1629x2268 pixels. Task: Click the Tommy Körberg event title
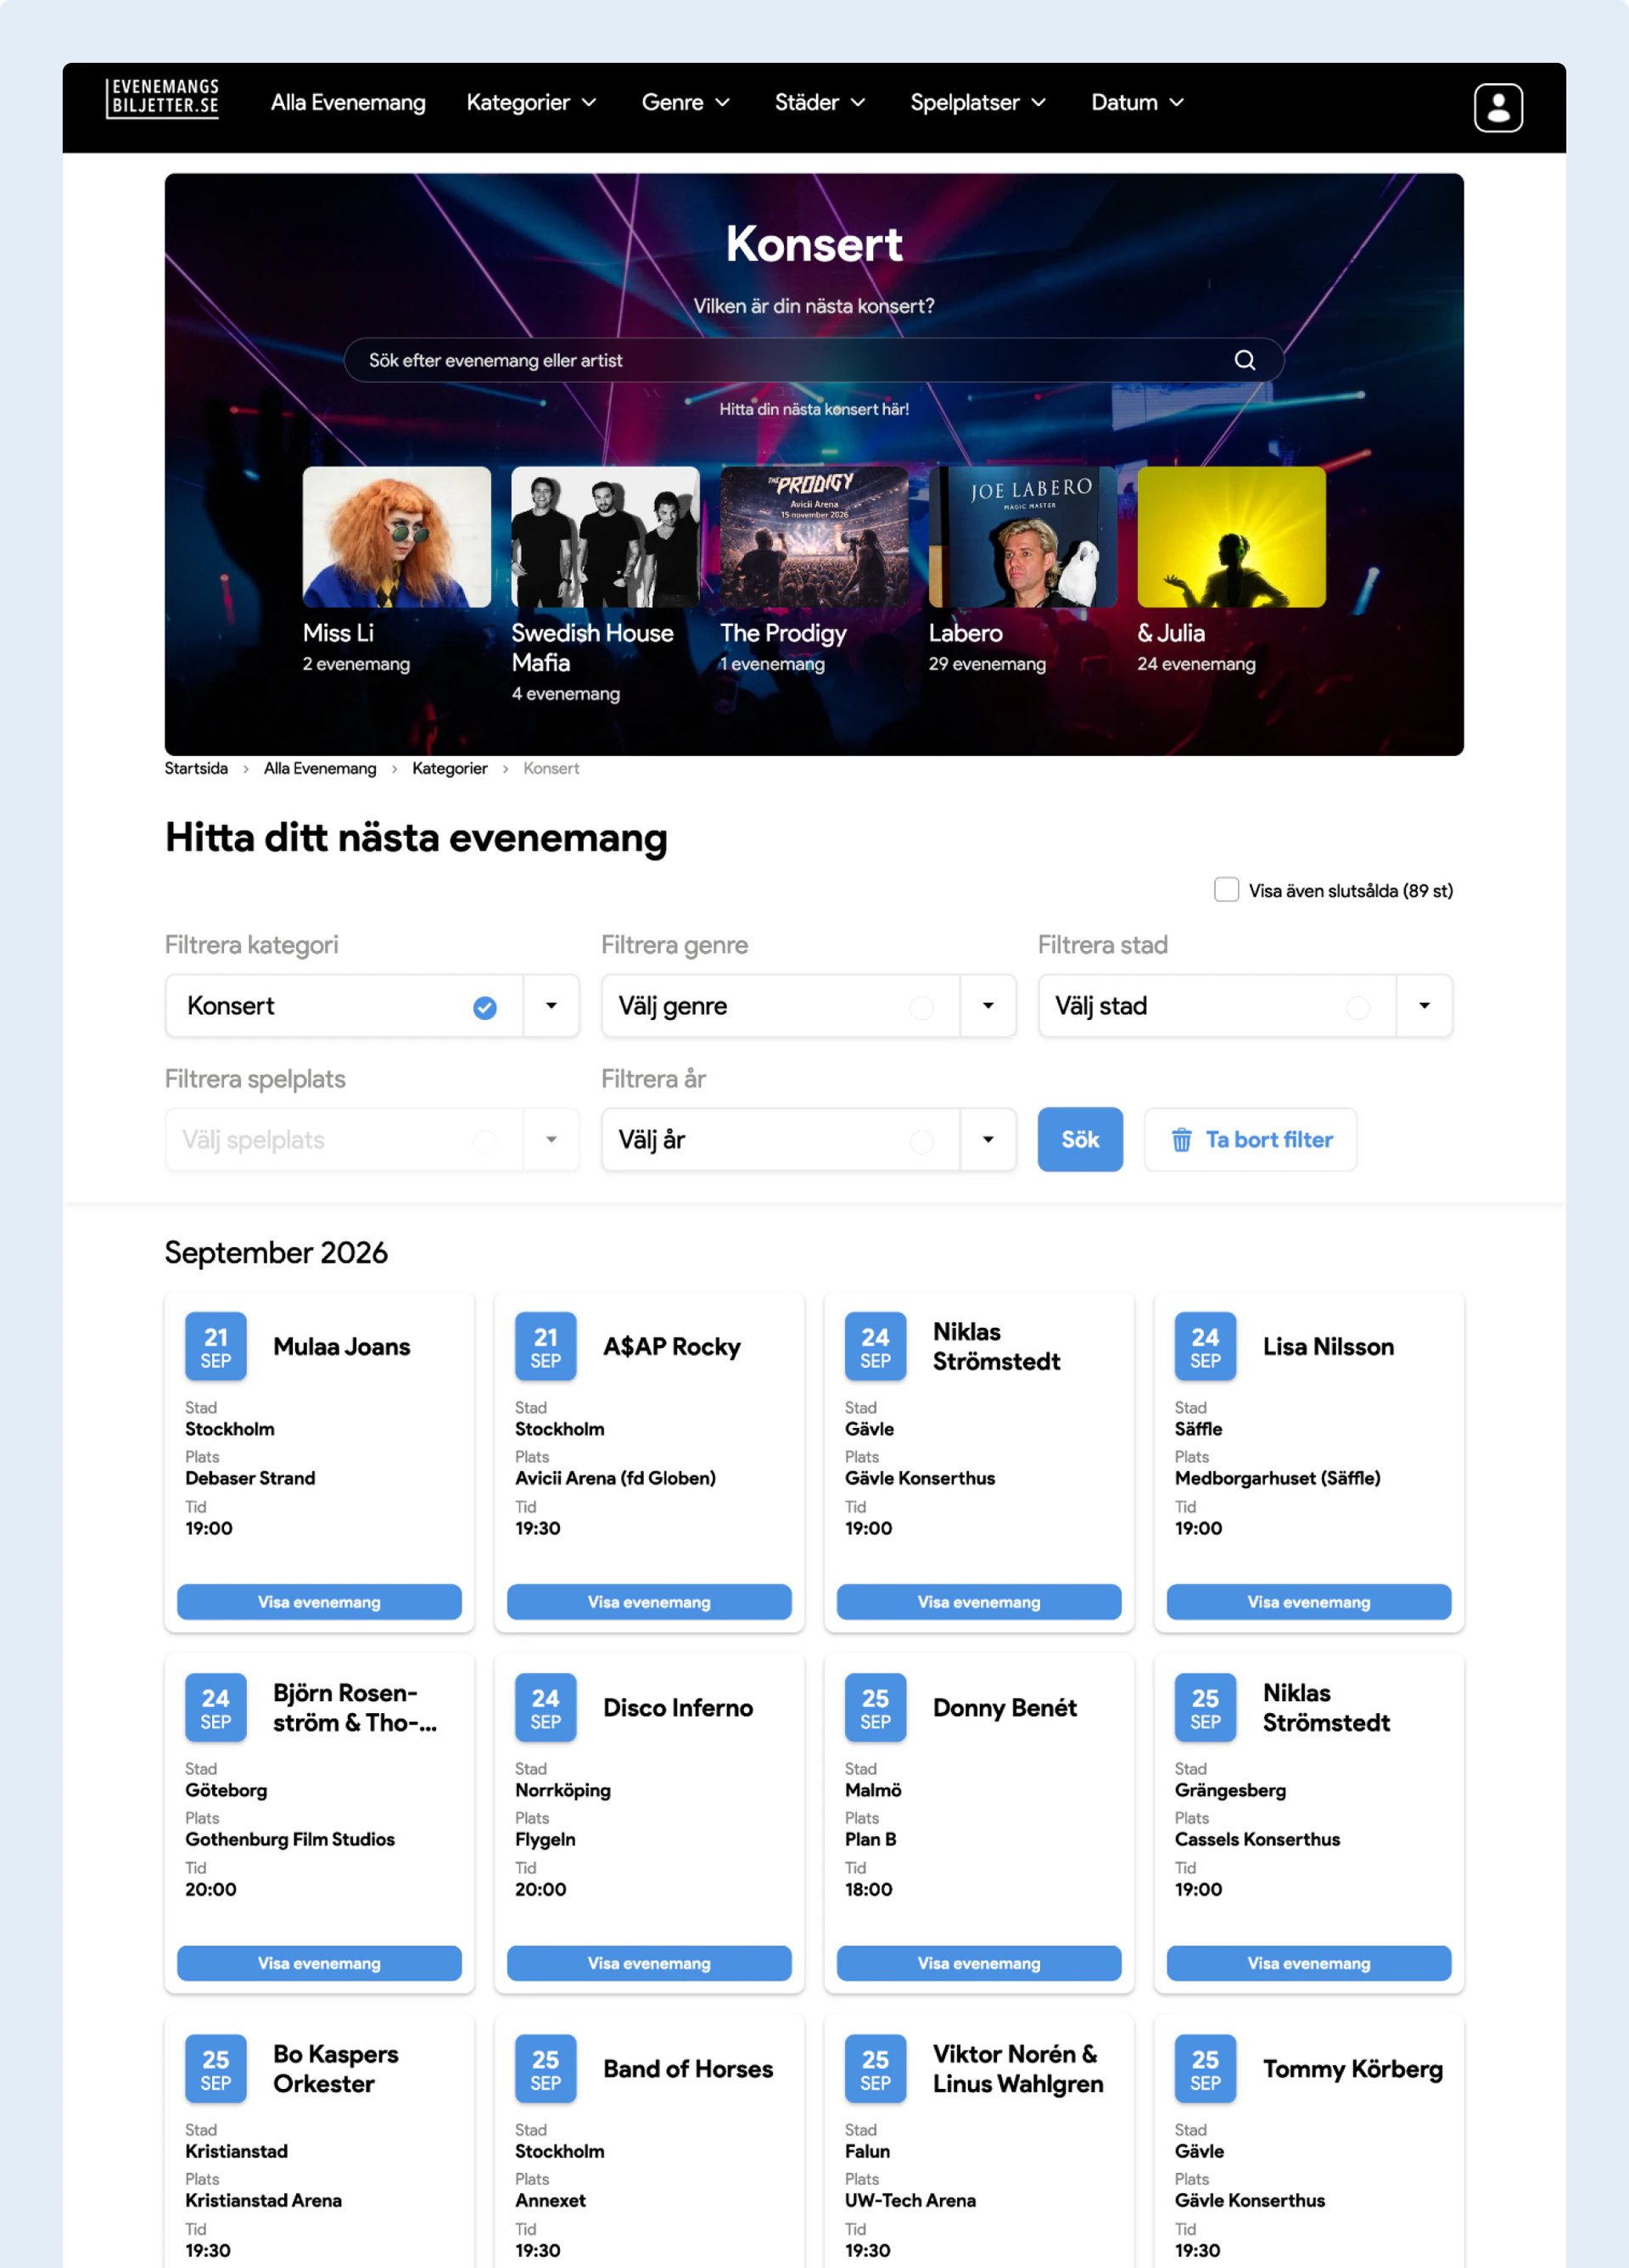tap(1353, 2069)
